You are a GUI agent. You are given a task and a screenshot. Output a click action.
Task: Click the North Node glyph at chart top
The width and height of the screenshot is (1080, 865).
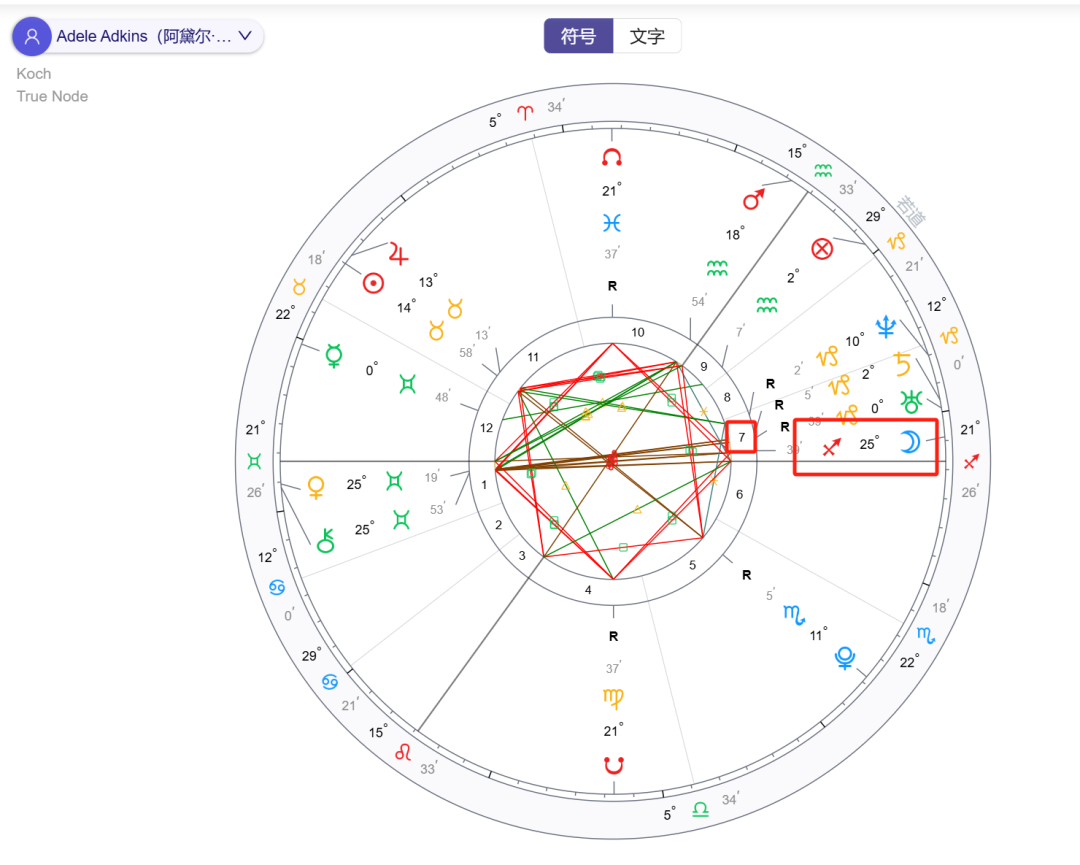point(612,158)
